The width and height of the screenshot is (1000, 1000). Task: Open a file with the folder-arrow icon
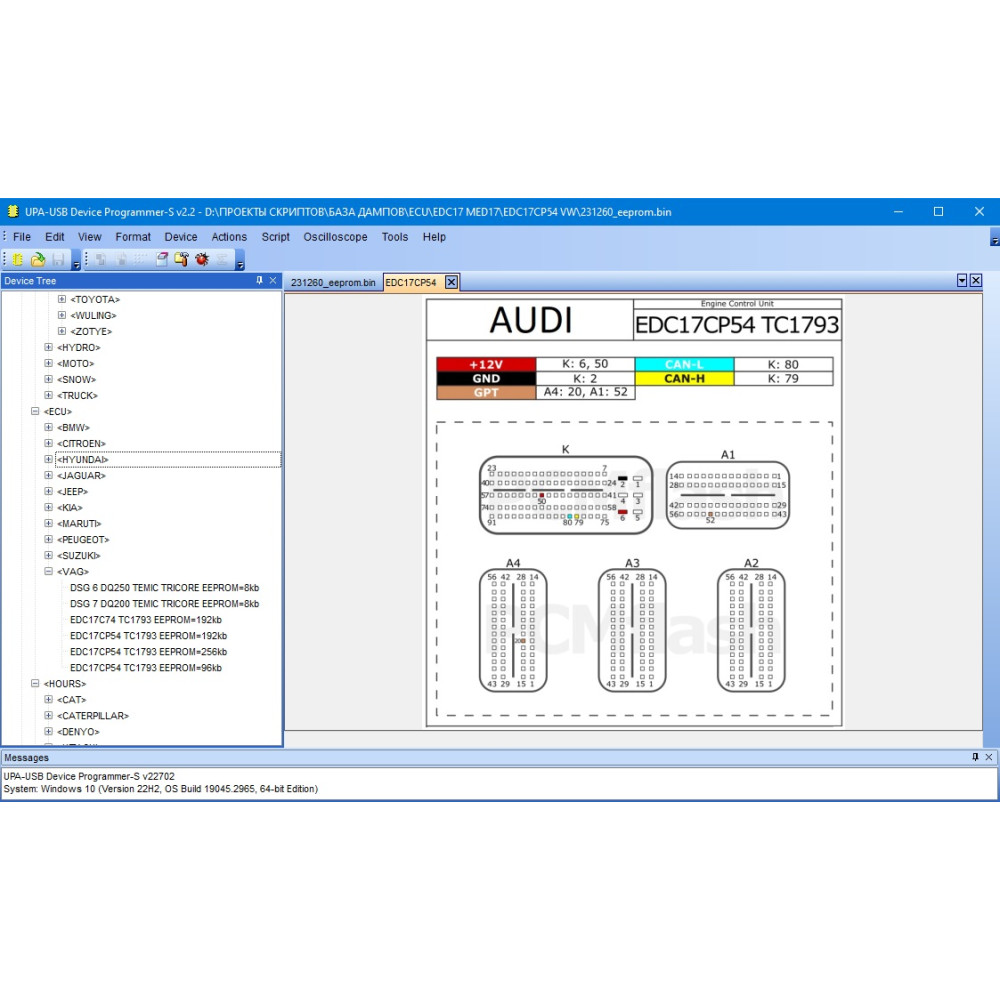pos(38,260)
